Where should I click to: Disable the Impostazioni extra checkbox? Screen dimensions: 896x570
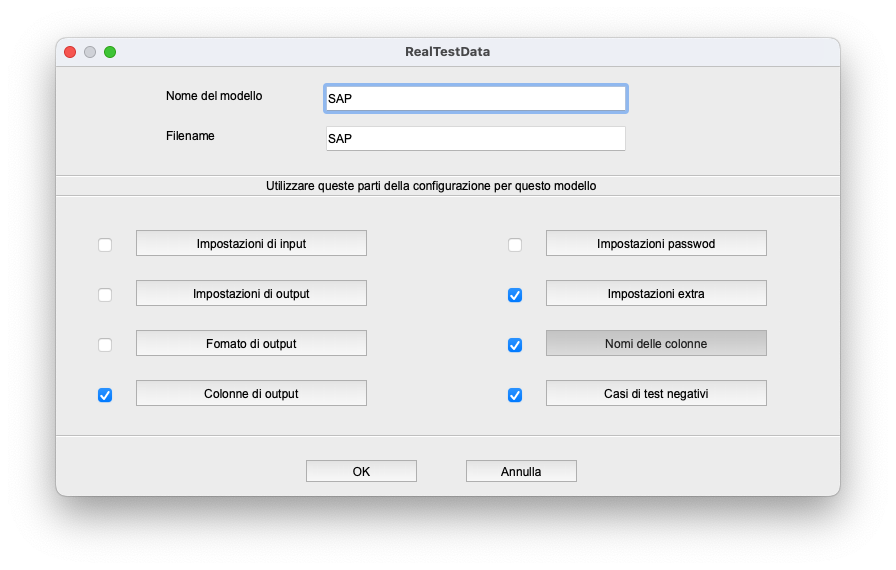coord(515,295)
